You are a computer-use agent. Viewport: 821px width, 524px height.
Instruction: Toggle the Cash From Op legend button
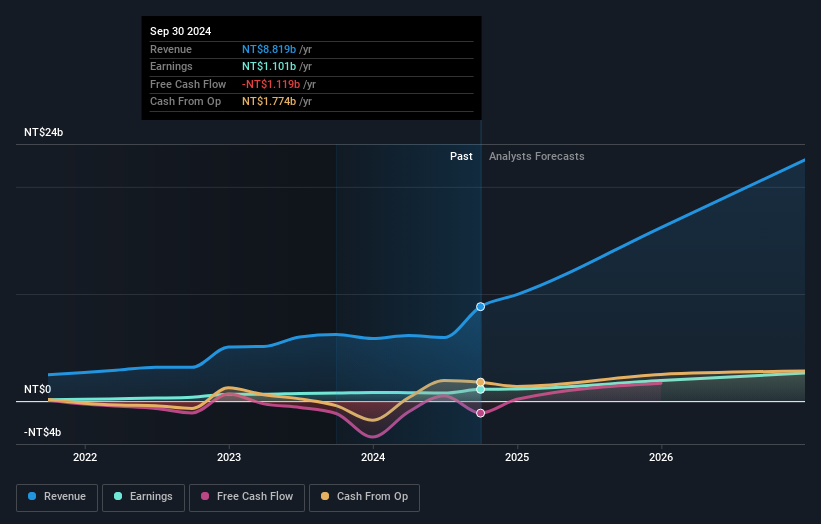coord(364,497)
